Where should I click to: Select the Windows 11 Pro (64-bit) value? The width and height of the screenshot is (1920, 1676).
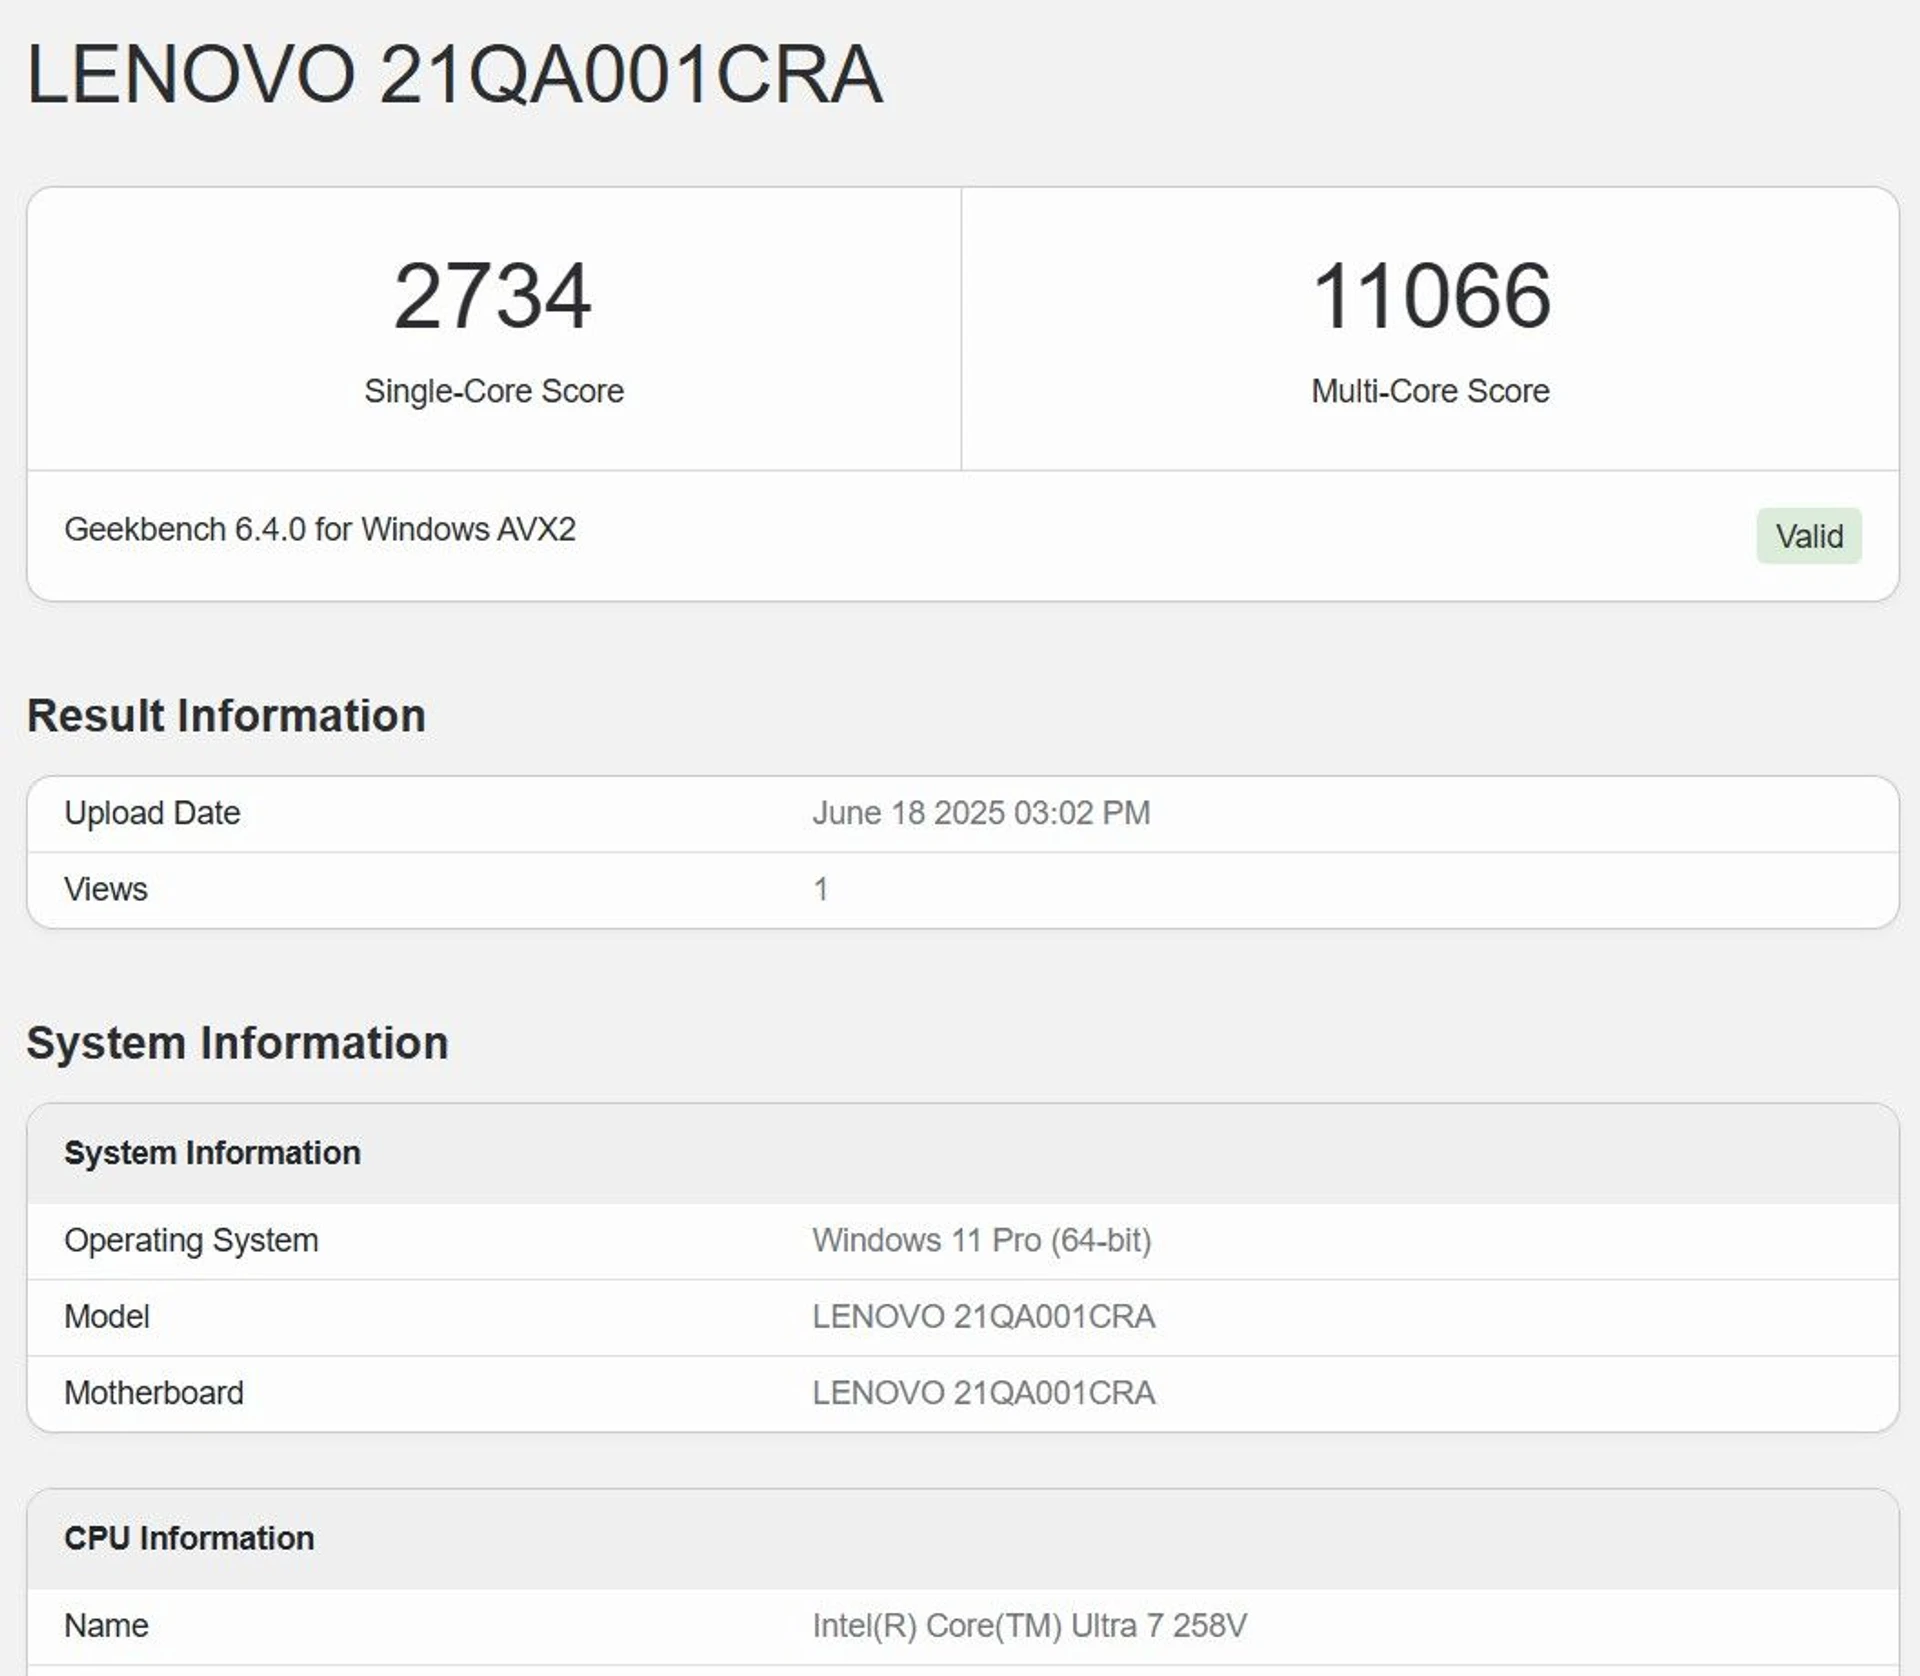(982, 1241)
